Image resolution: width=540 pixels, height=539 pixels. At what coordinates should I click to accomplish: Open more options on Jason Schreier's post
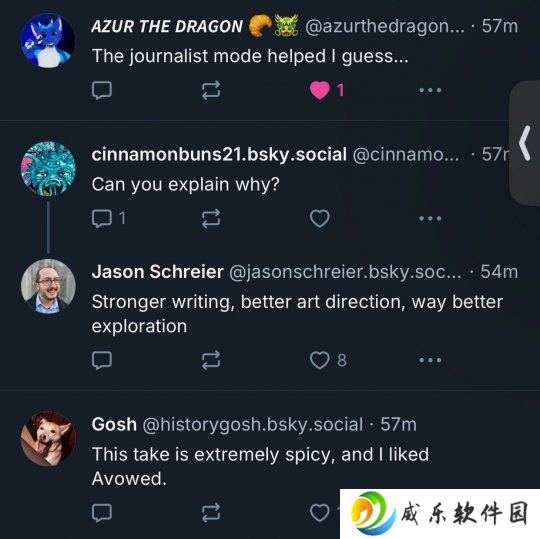(430, 360)
